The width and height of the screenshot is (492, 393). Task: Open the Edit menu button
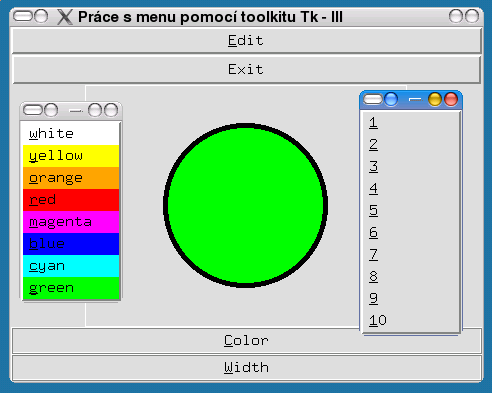247,41
